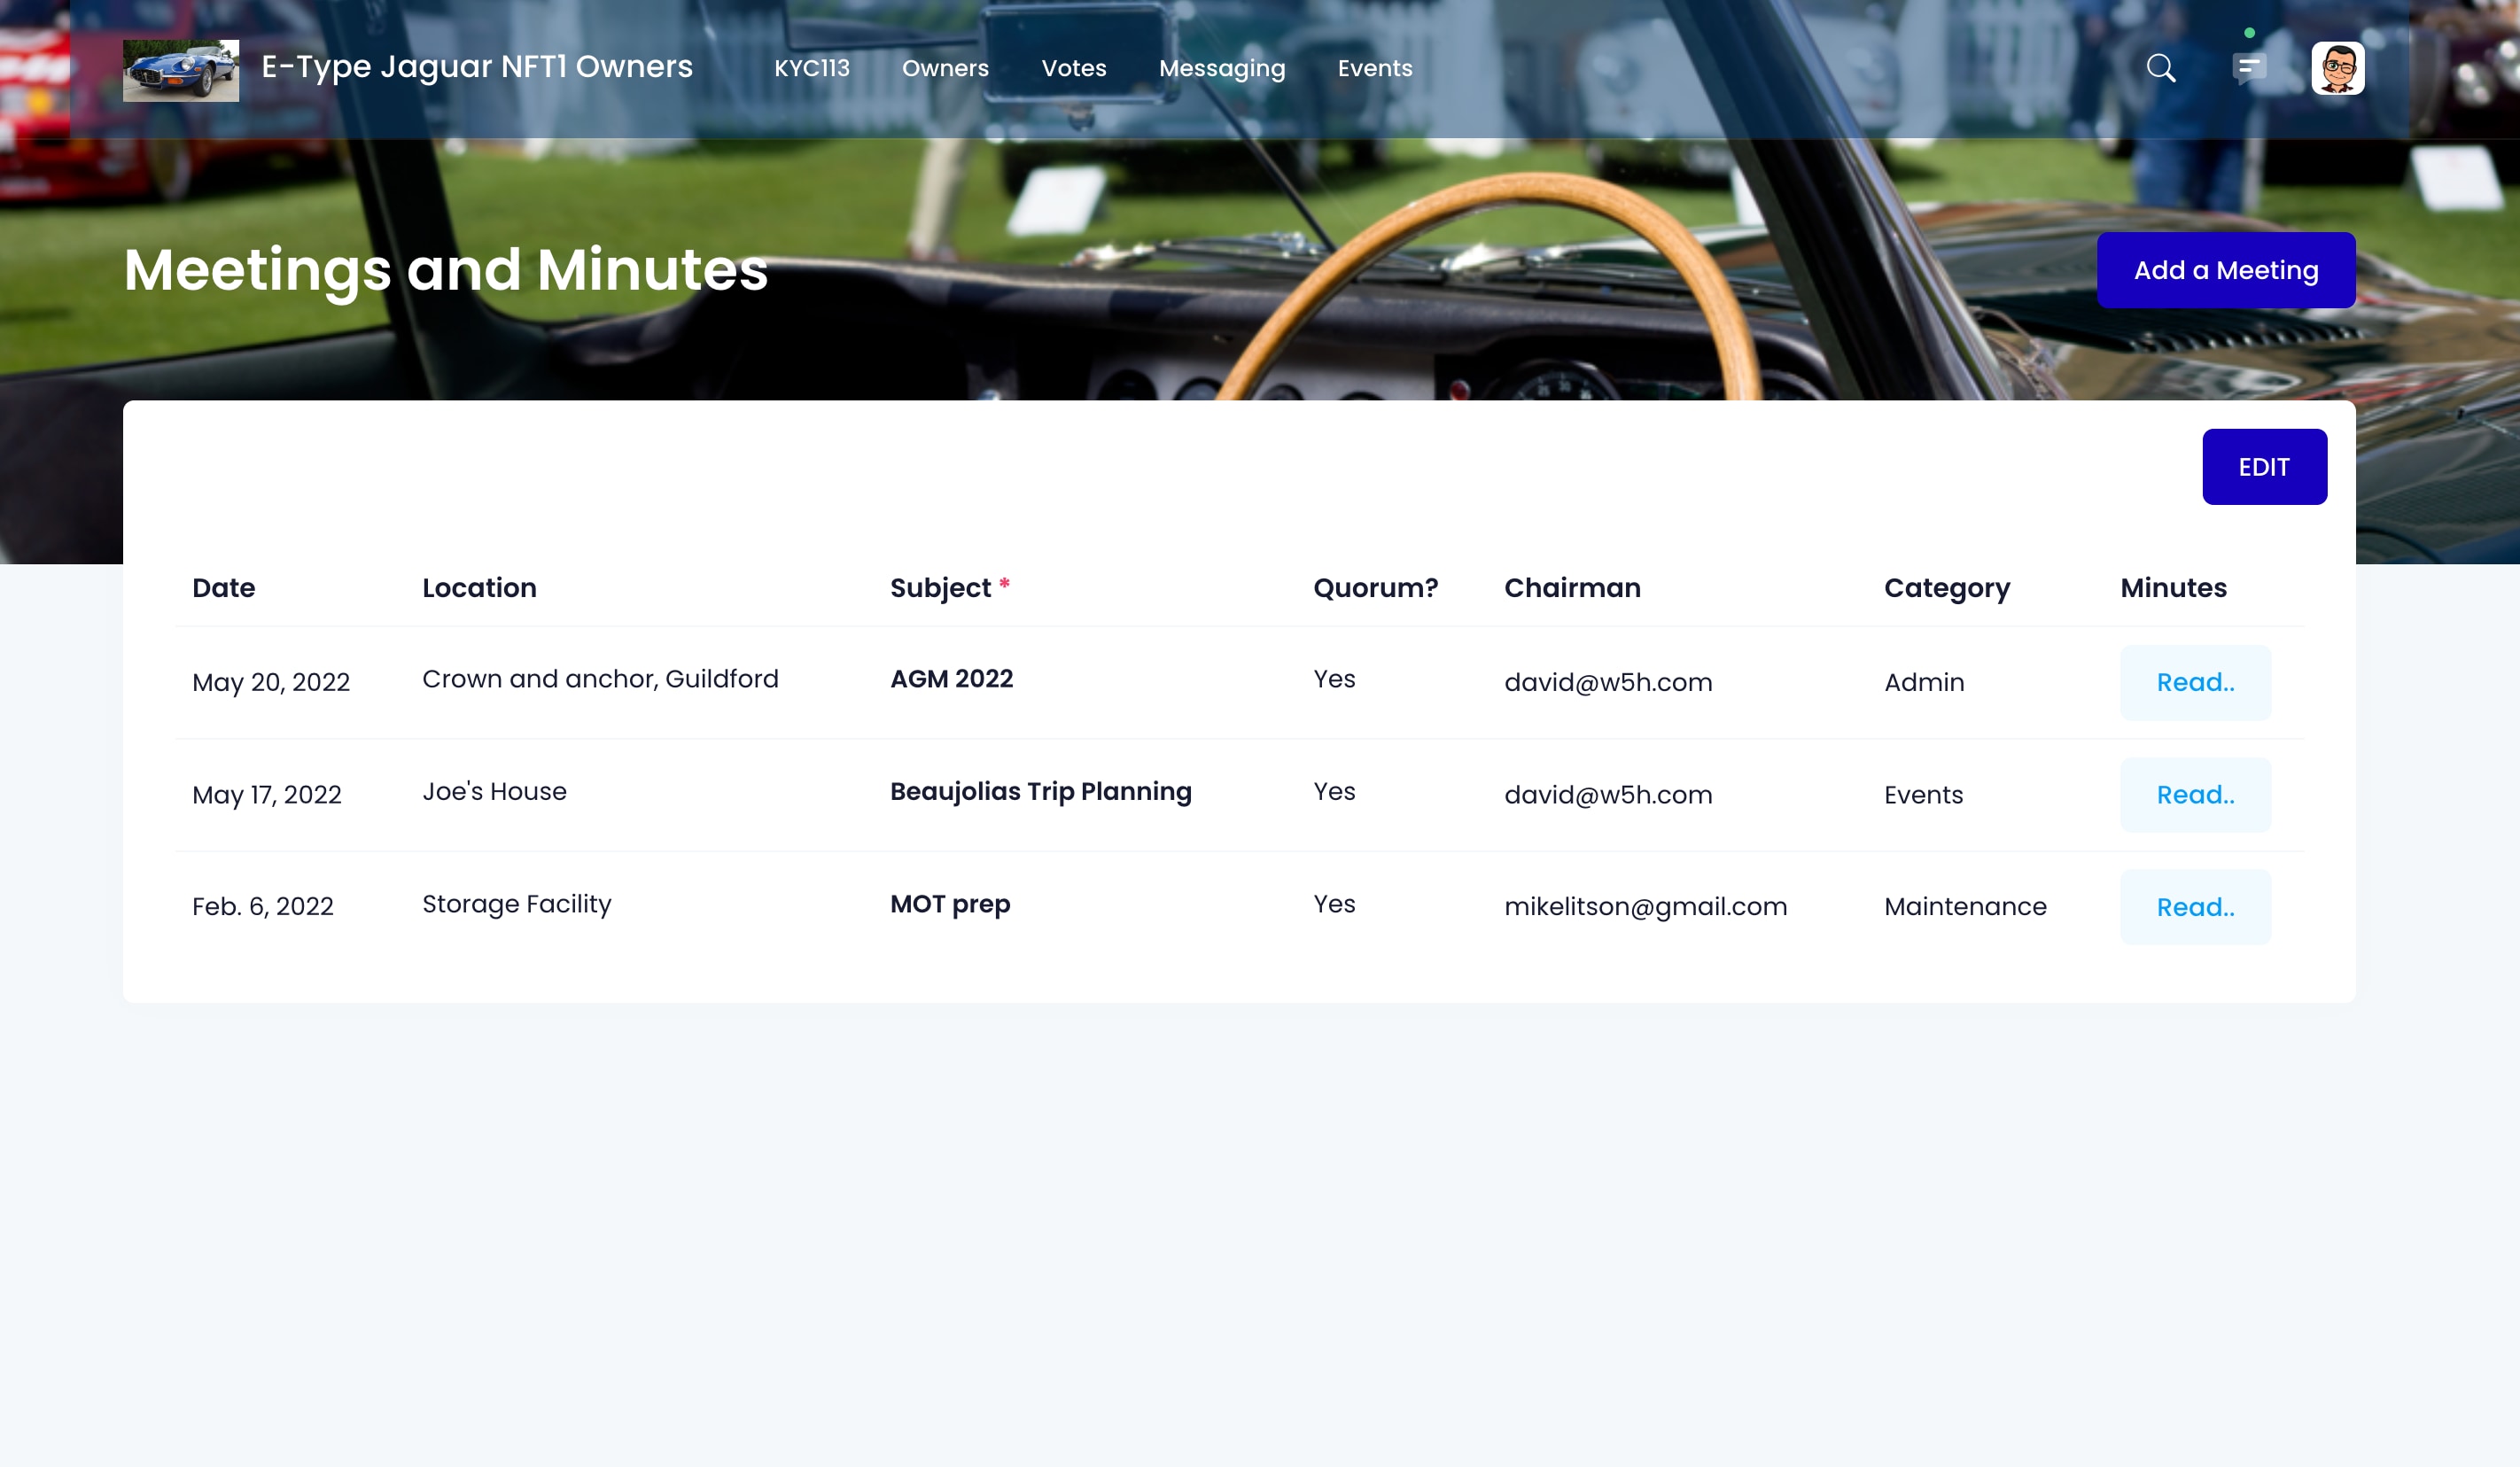2520x1467 pixels.
Task: Open the KYC113 menu item
Action: pyautogui.click(x=811, y=68)
